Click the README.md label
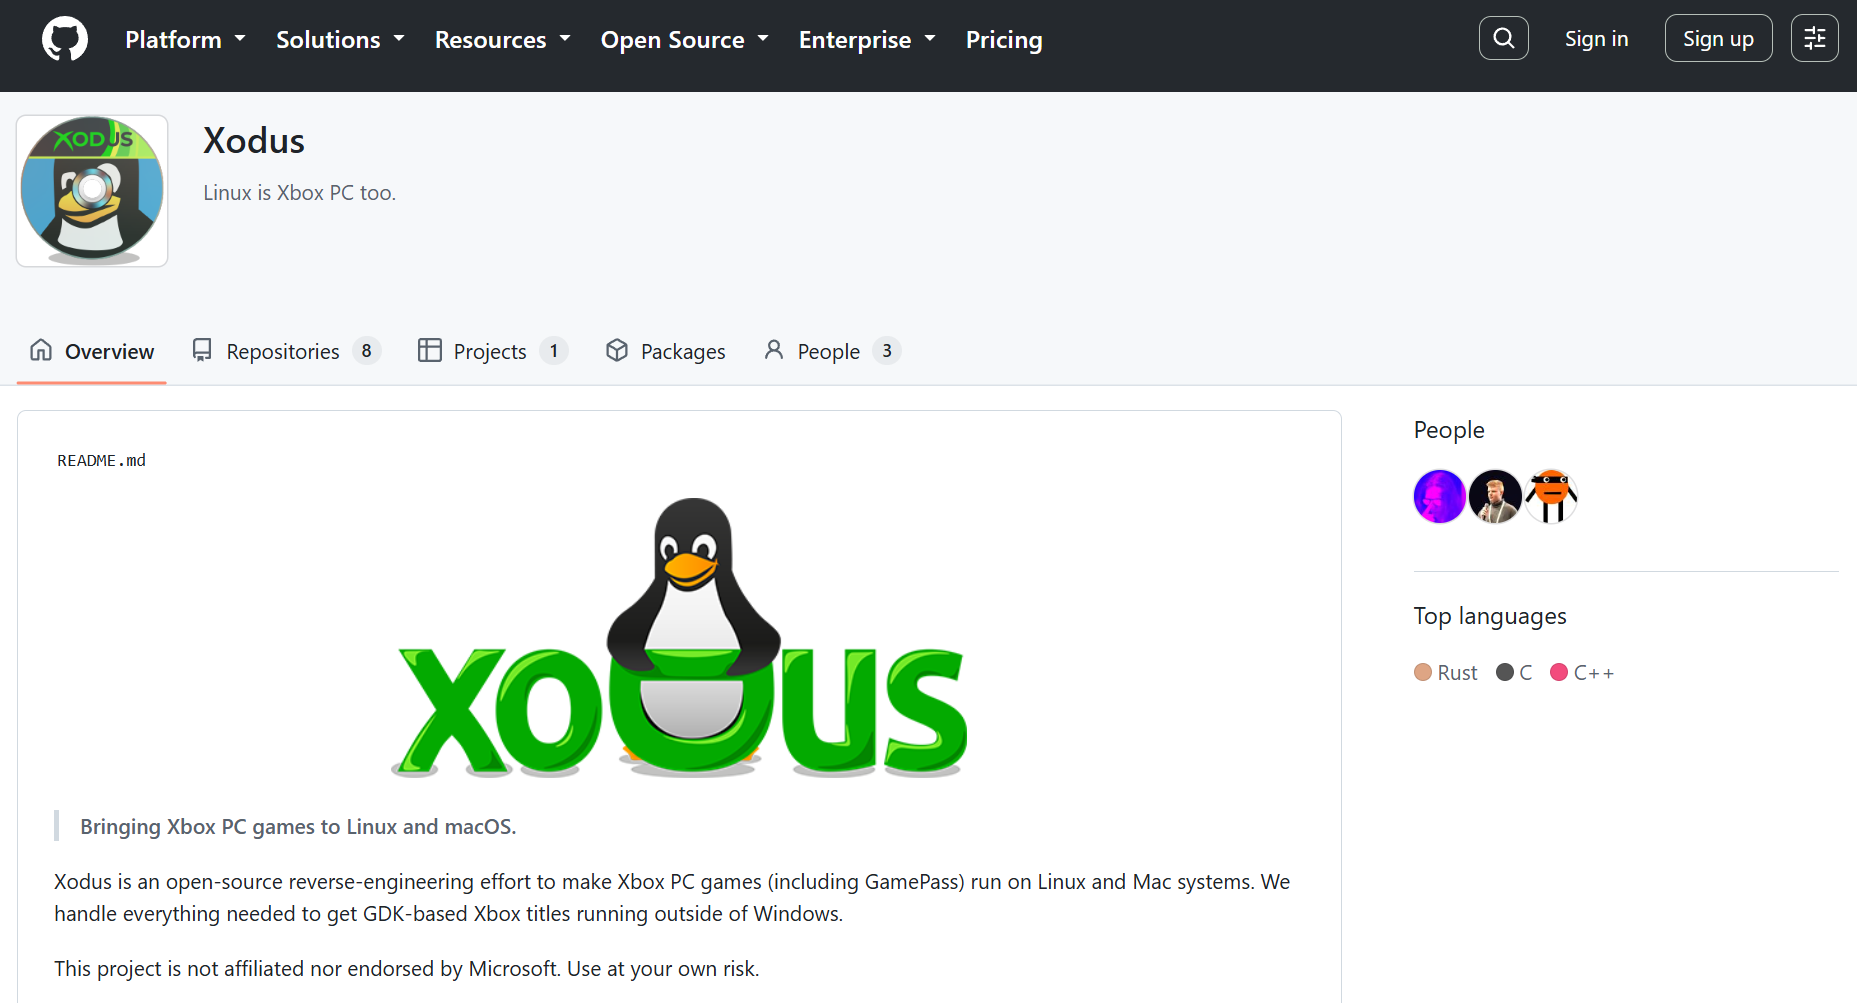 101,460
